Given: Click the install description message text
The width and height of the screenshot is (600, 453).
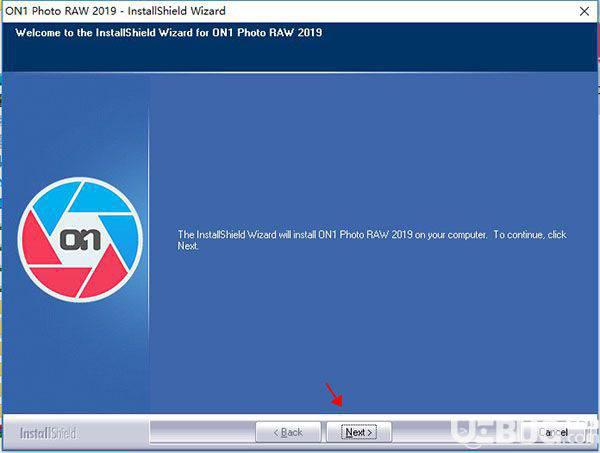Looking at the screenshot, I should 372,240.
